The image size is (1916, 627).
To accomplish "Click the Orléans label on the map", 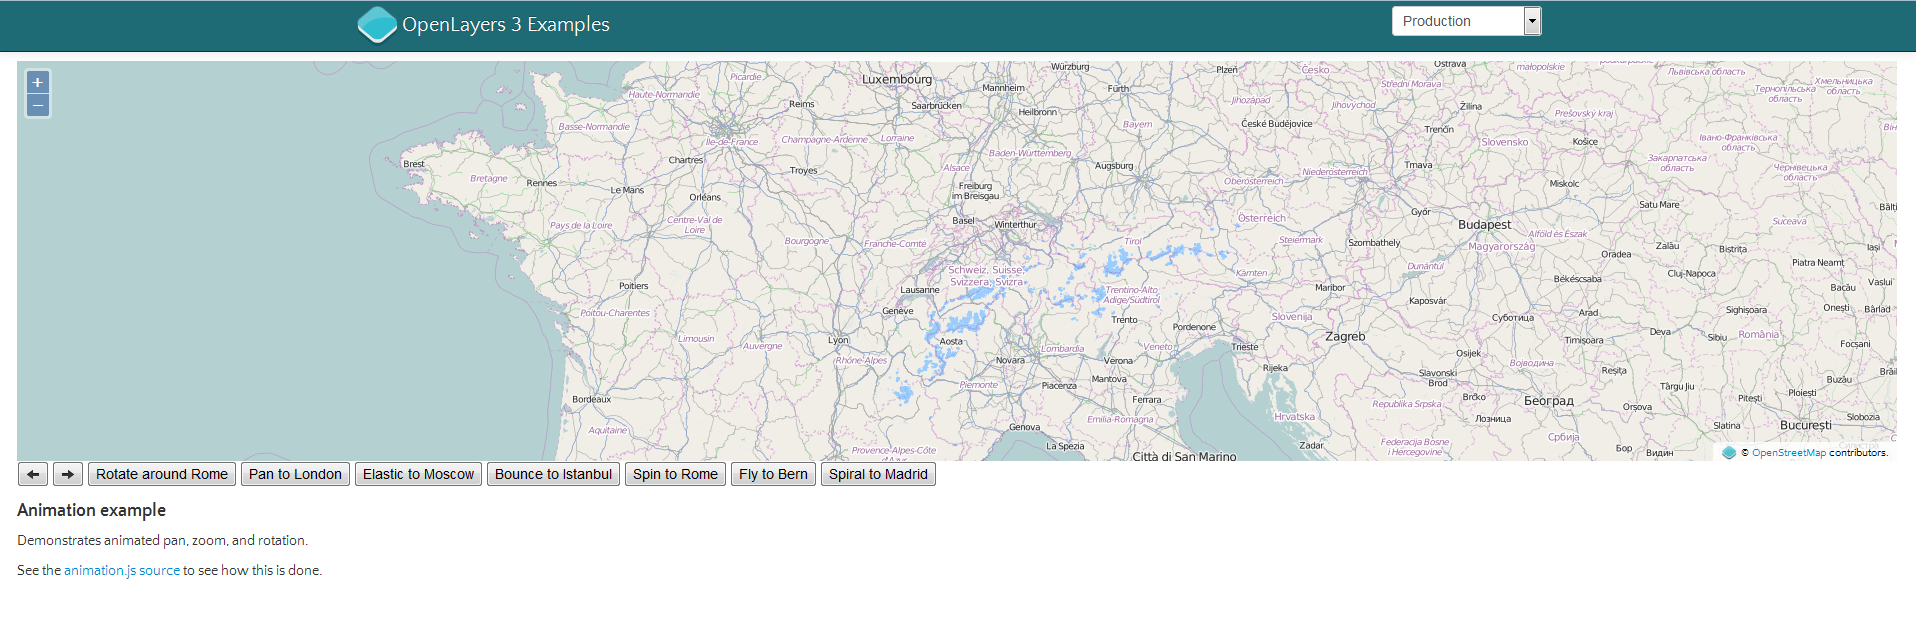I will (x=705, y=197).
